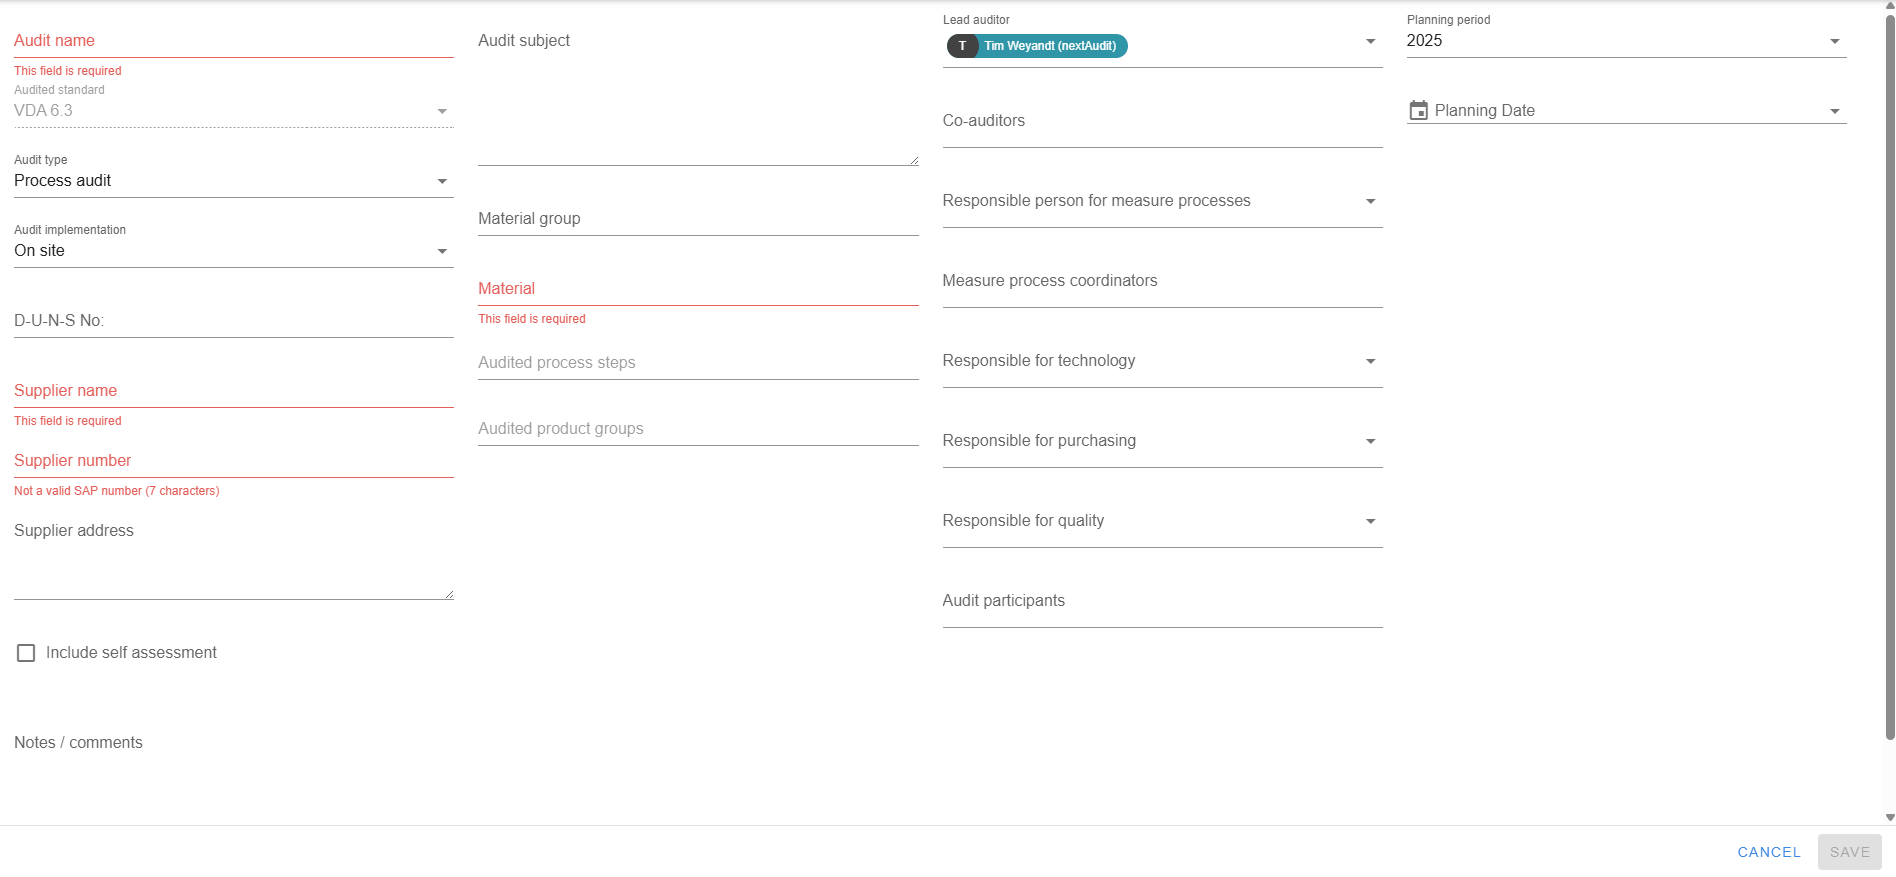This screenshot has height=877, width=1896.
Task: Expand Responsible for purchasing dropdown
Action: 1370,441
